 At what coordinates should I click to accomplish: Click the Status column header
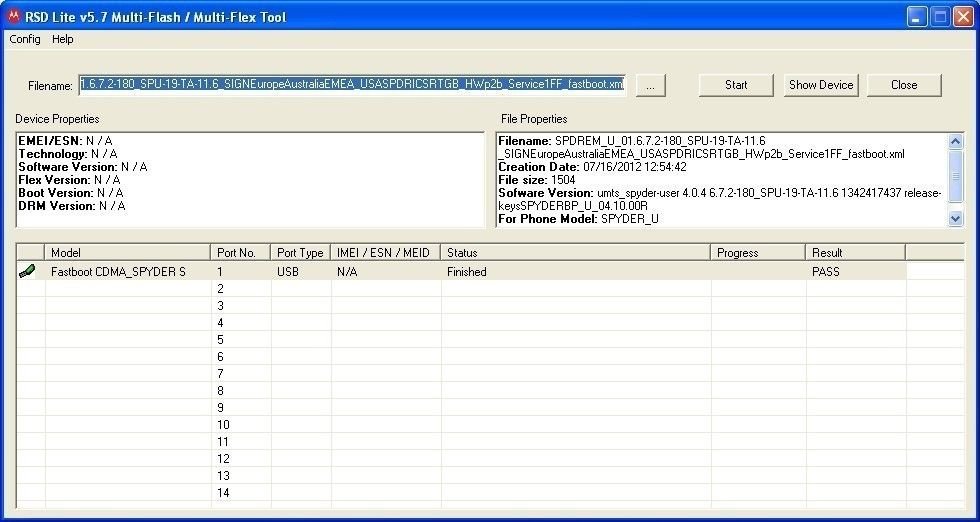576,253
